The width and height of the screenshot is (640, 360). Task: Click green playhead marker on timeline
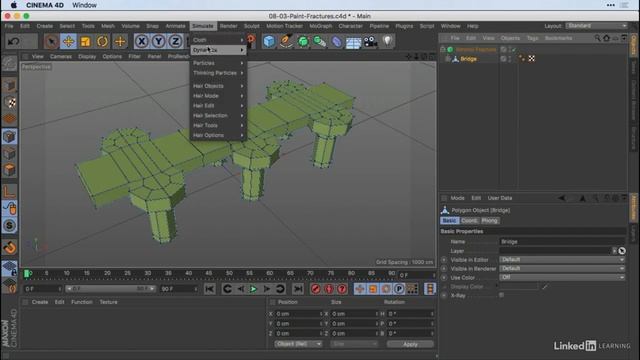tap(27, 273)
